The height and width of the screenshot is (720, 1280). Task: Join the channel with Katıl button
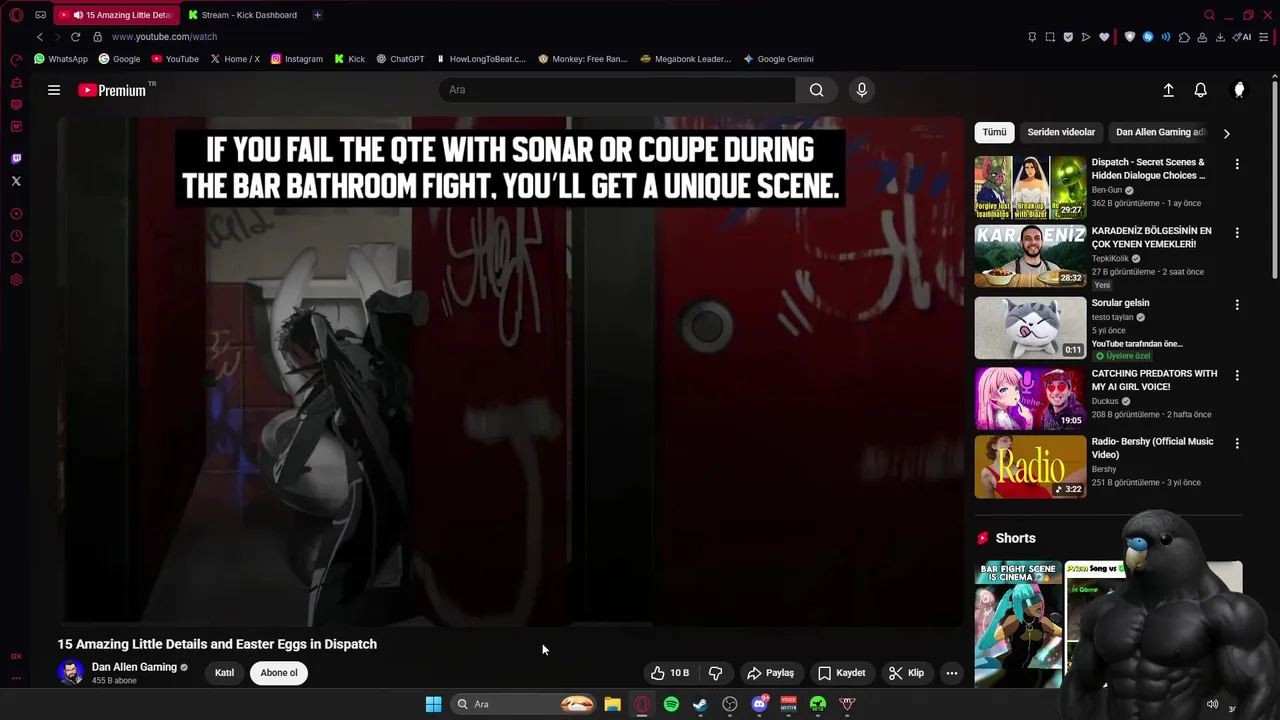[224, 673]
